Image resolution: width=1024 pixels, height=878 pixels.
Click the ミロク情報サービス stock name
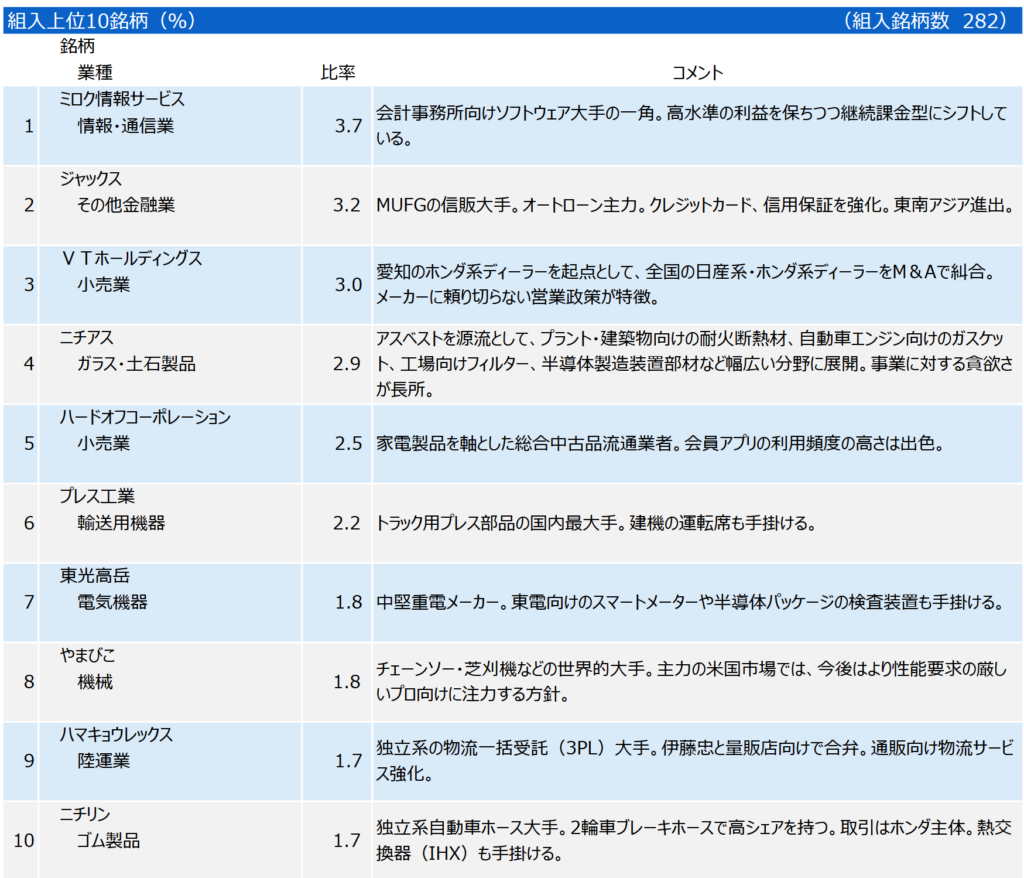[122, 100]
